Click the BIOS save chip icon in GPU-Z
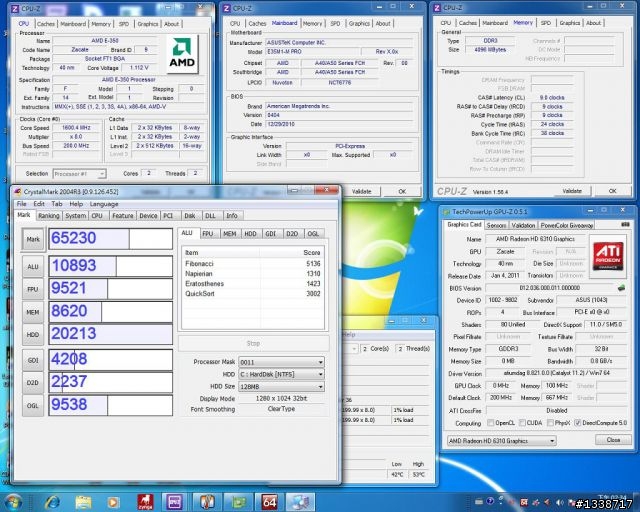Viewport: 640px width, 512px height. [x=621, y=288]
